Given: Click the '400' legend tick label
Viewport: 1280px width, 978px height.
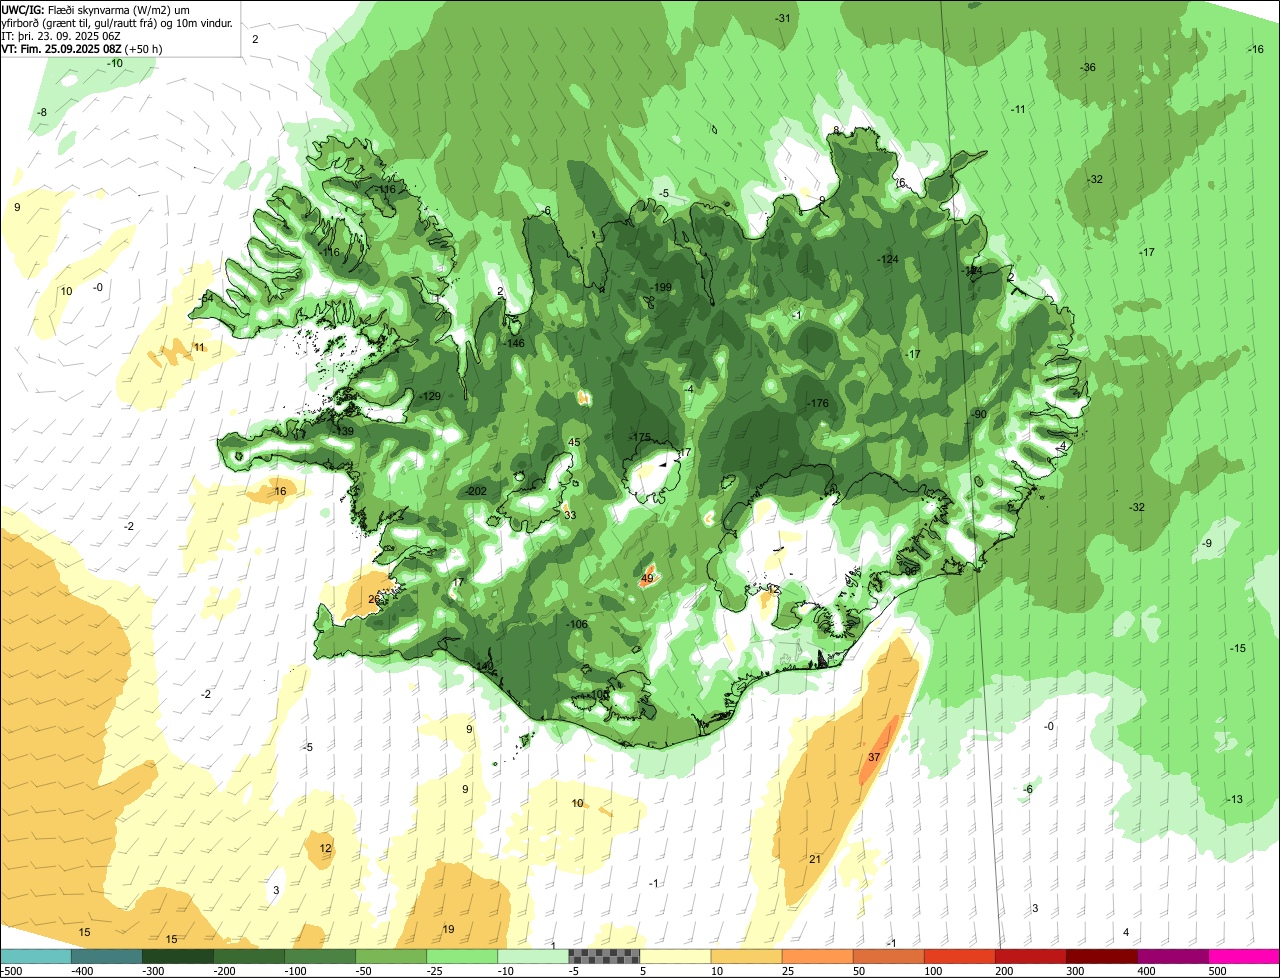Looking at the screenshot, I should tap(1146, 970).
